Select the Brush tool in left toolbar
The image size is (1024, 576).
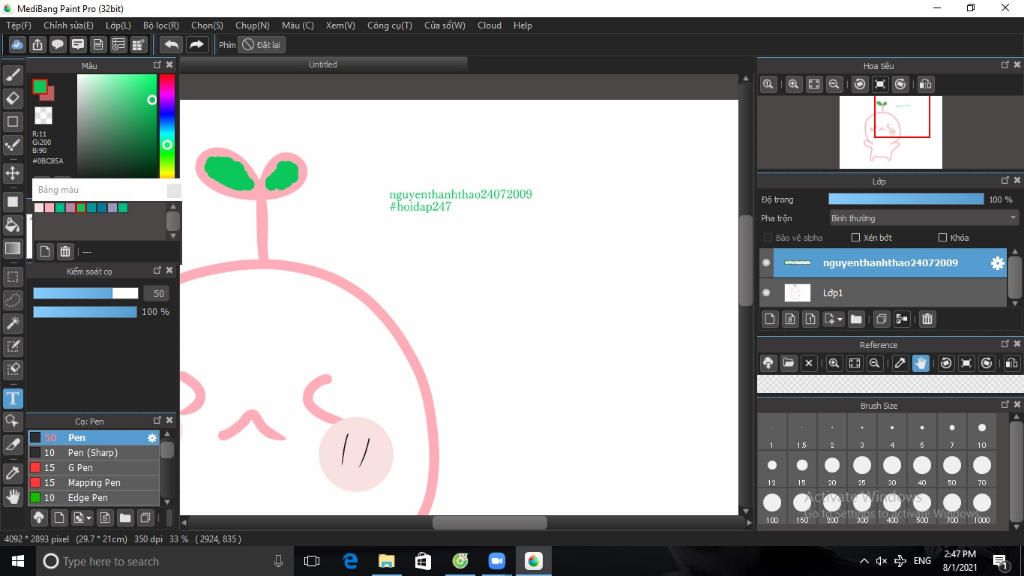tap(12, 75)
